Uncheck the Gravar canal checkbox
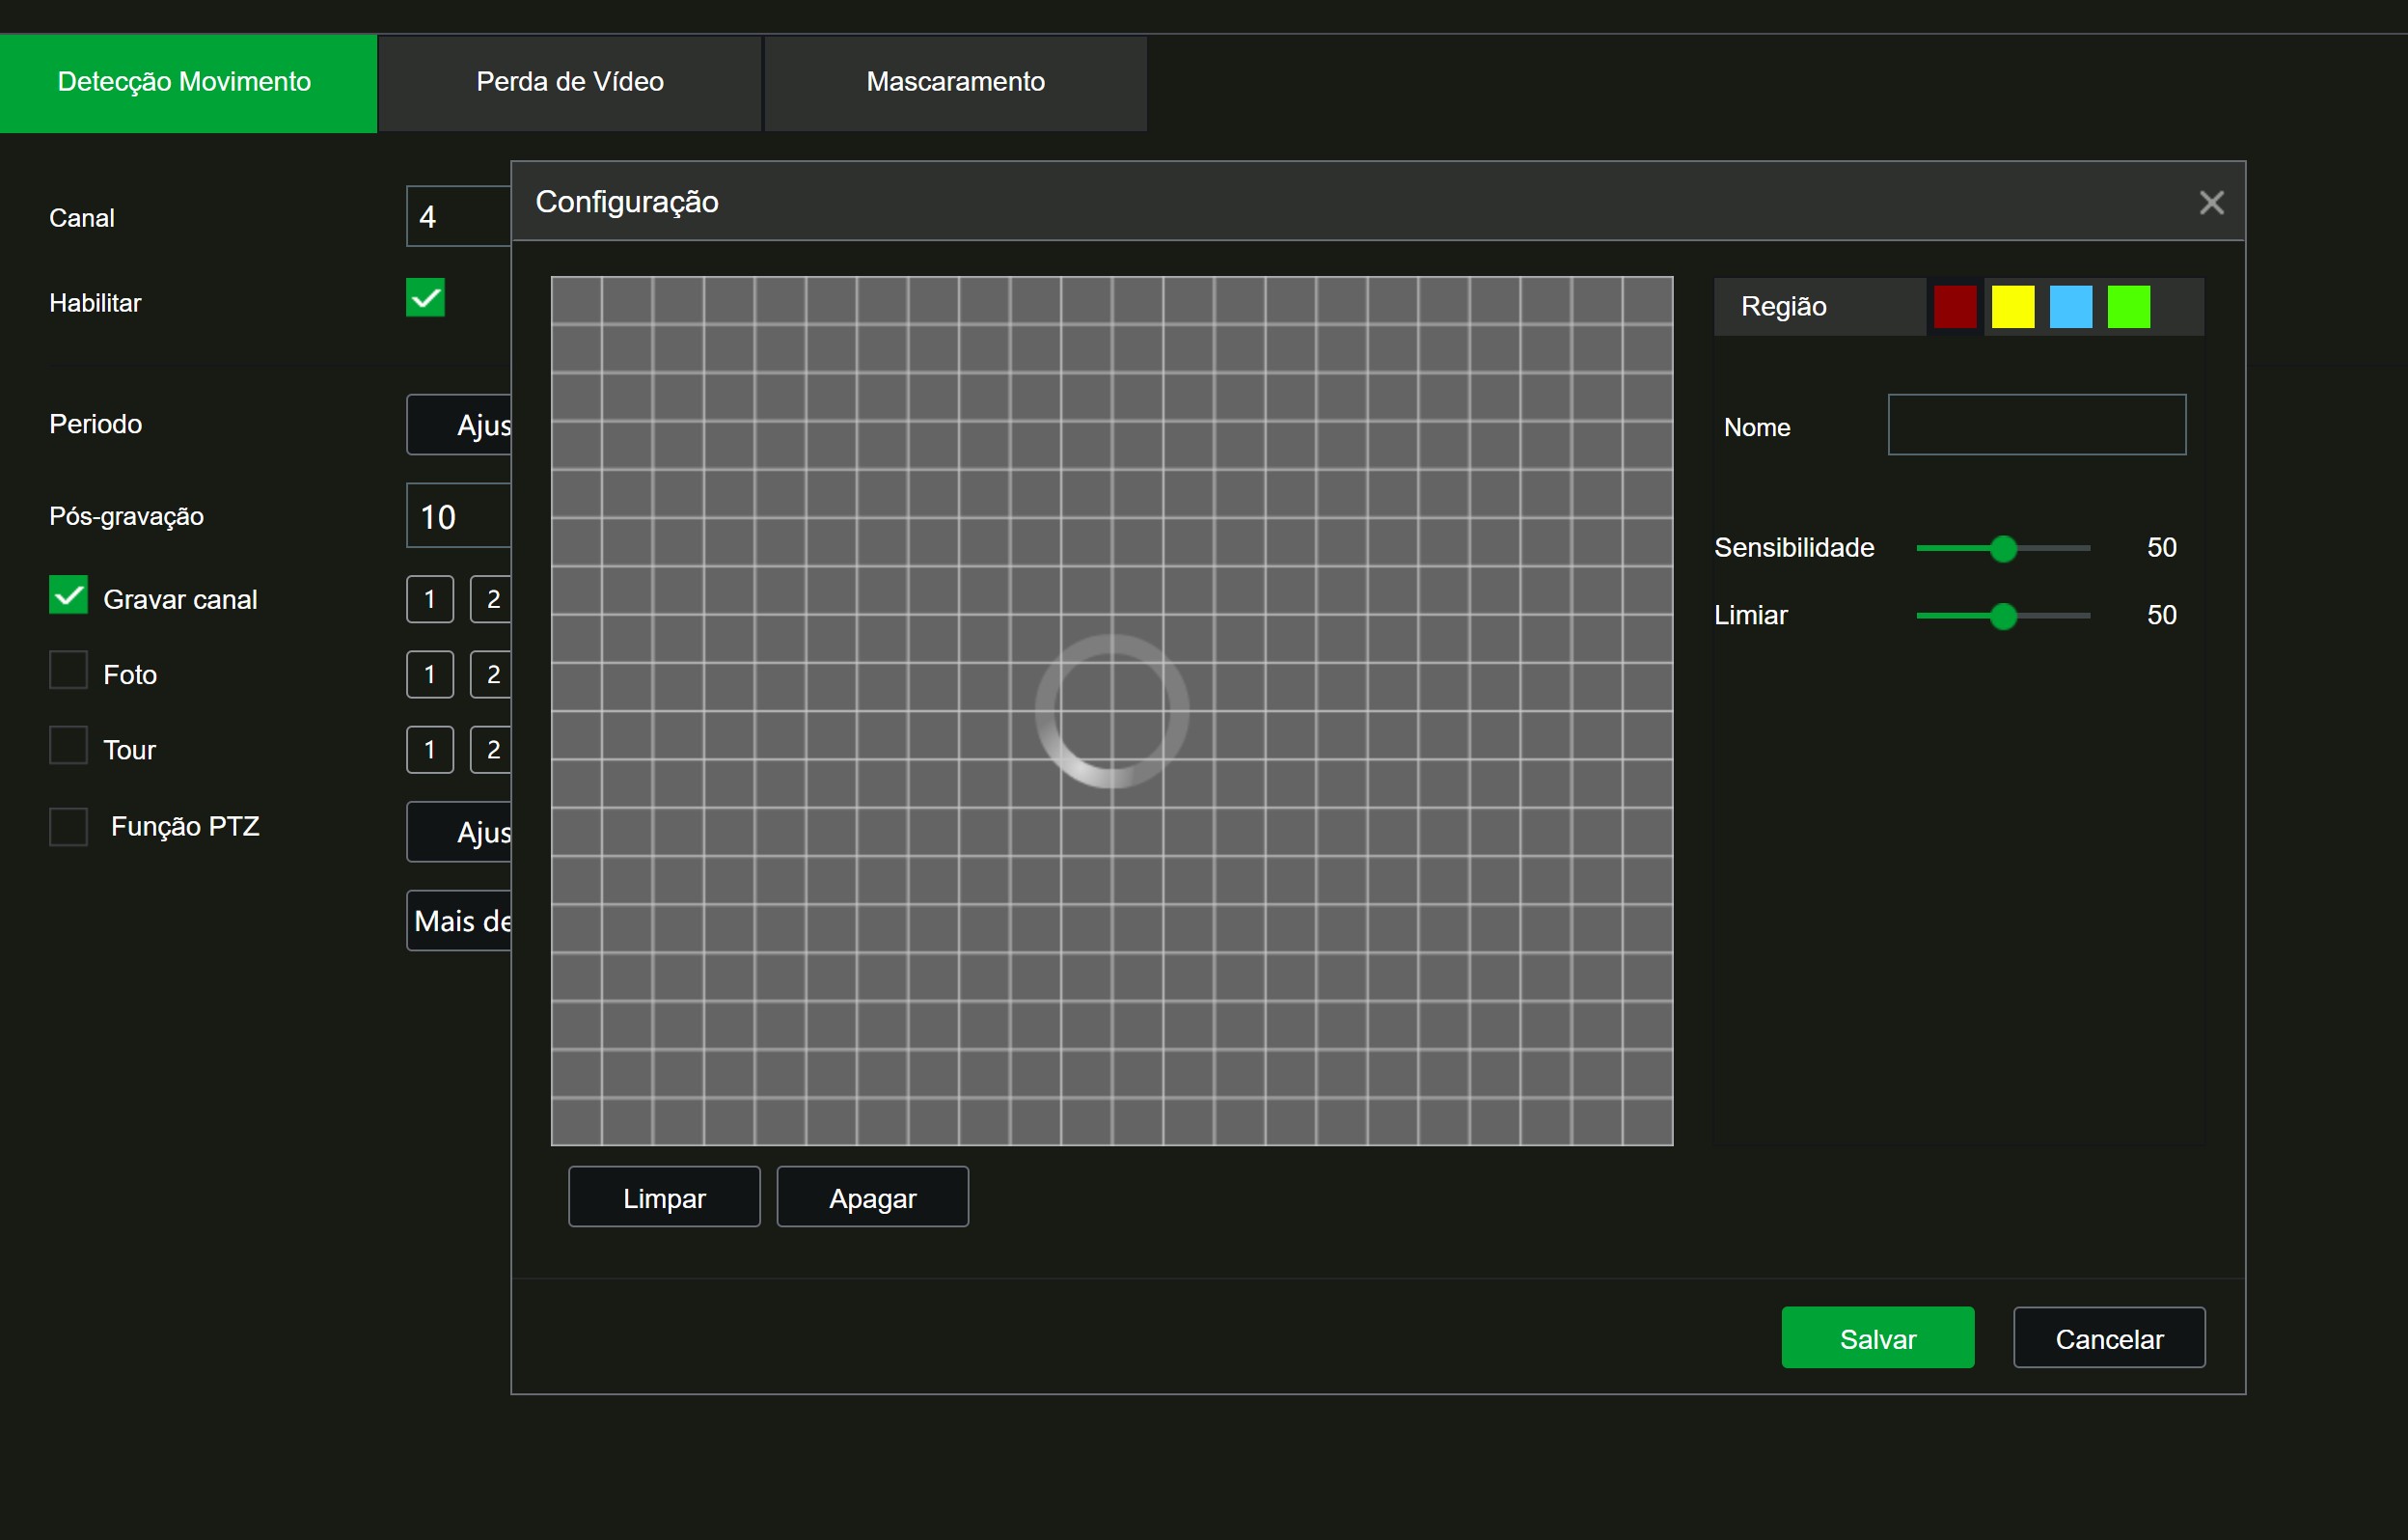This screenshot has width=2408, height=1540. click(68, 595)
